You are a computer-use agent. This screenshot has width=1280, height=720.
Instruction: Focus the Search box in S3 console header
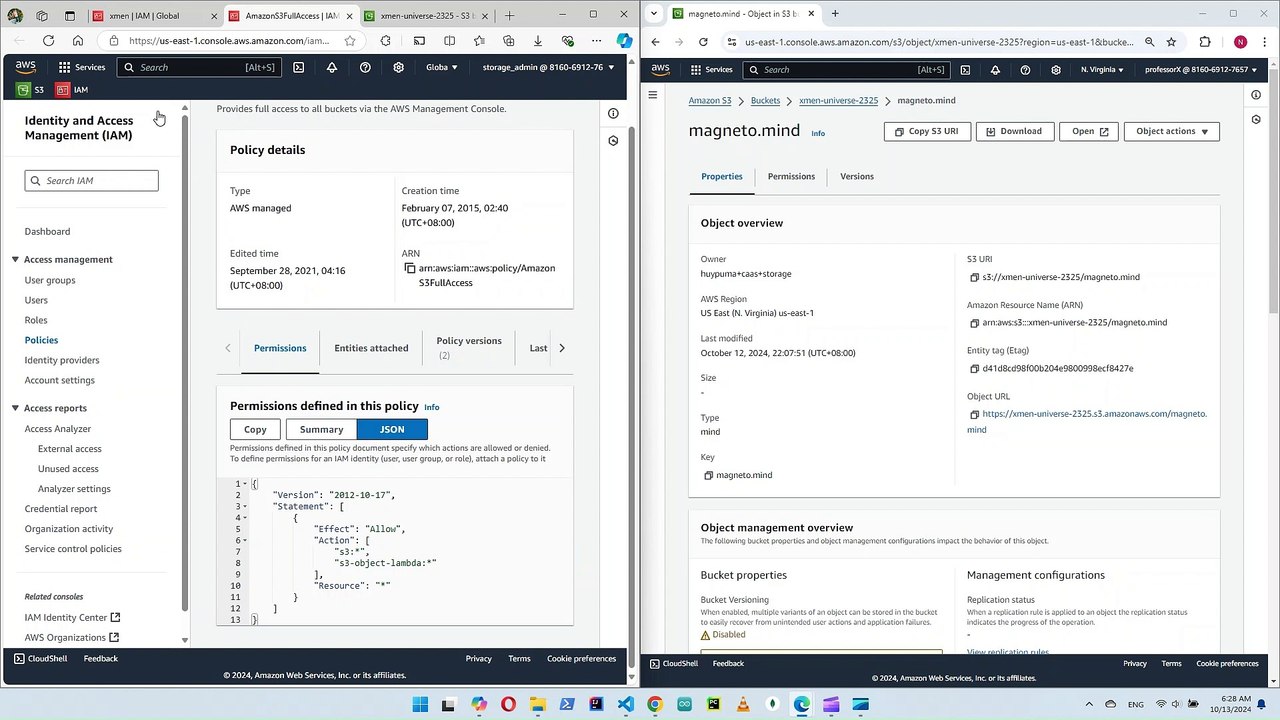point(848,70)
